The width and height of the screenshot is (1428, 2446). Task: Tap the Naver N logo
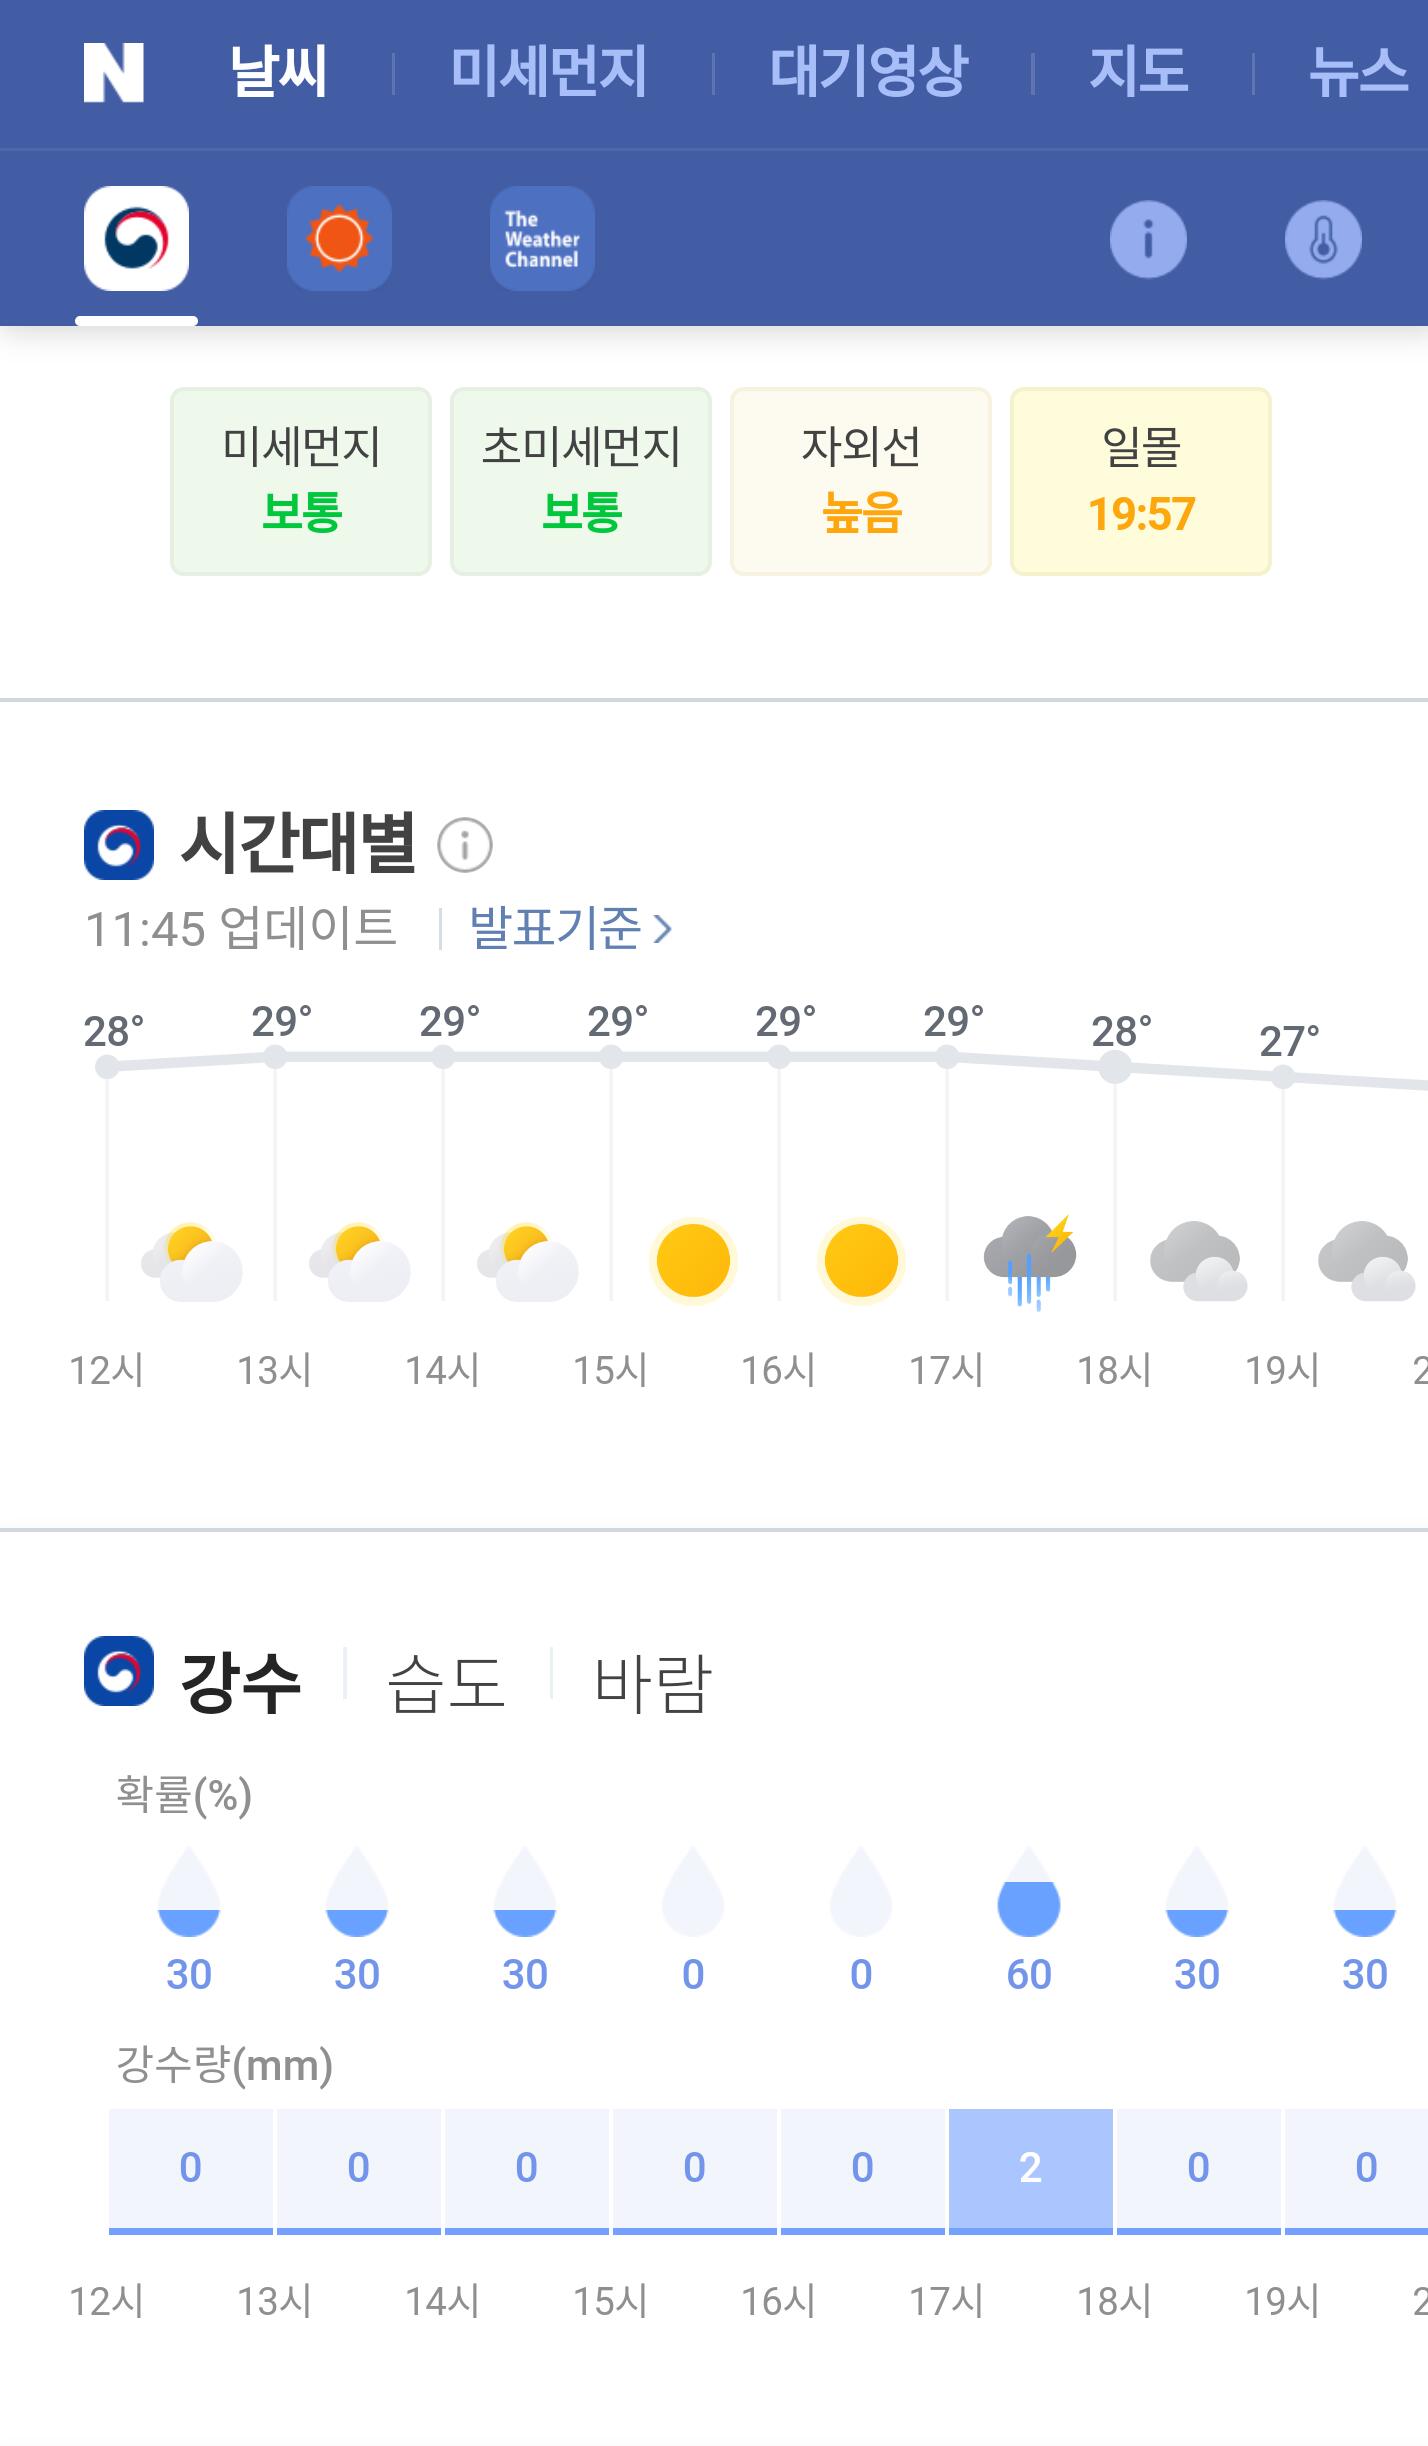tap(113, 72)
